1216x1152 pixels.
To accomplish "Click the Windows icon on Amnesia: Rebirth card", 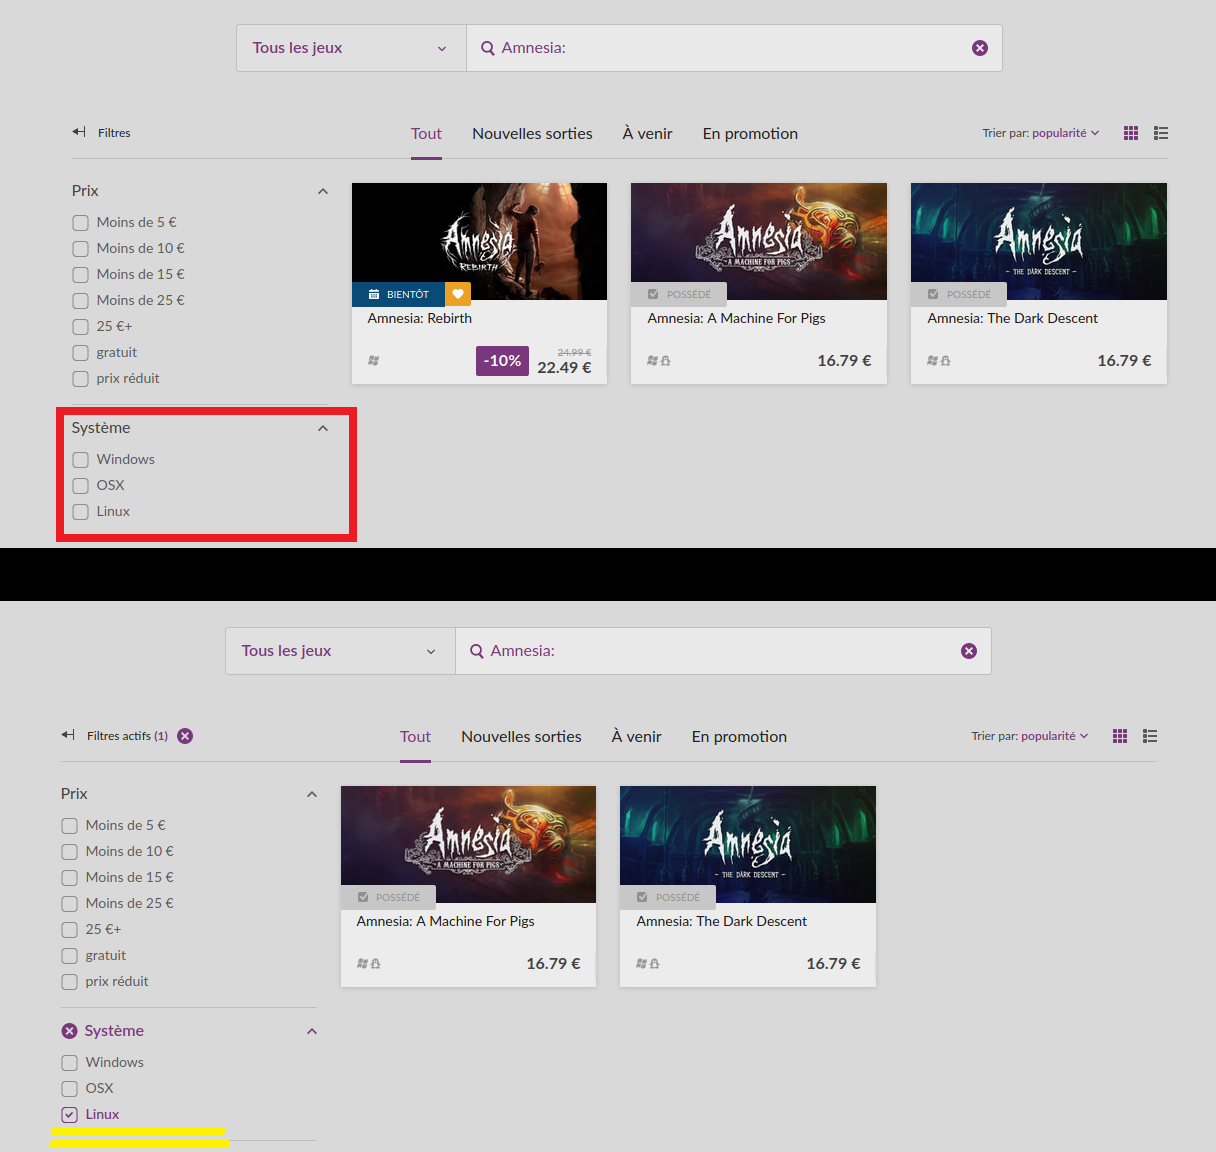I will [373, 360].
